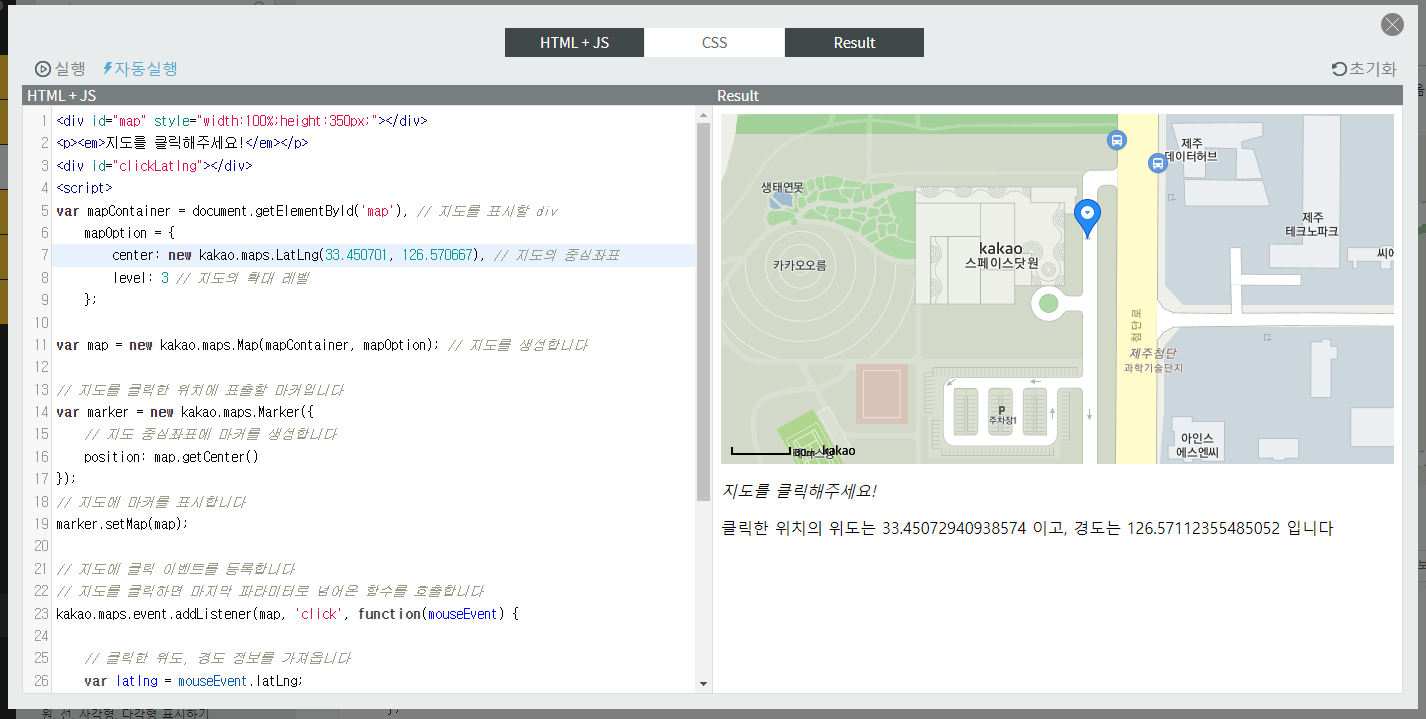Reset the code with 초기화

tap(1364, 69)
